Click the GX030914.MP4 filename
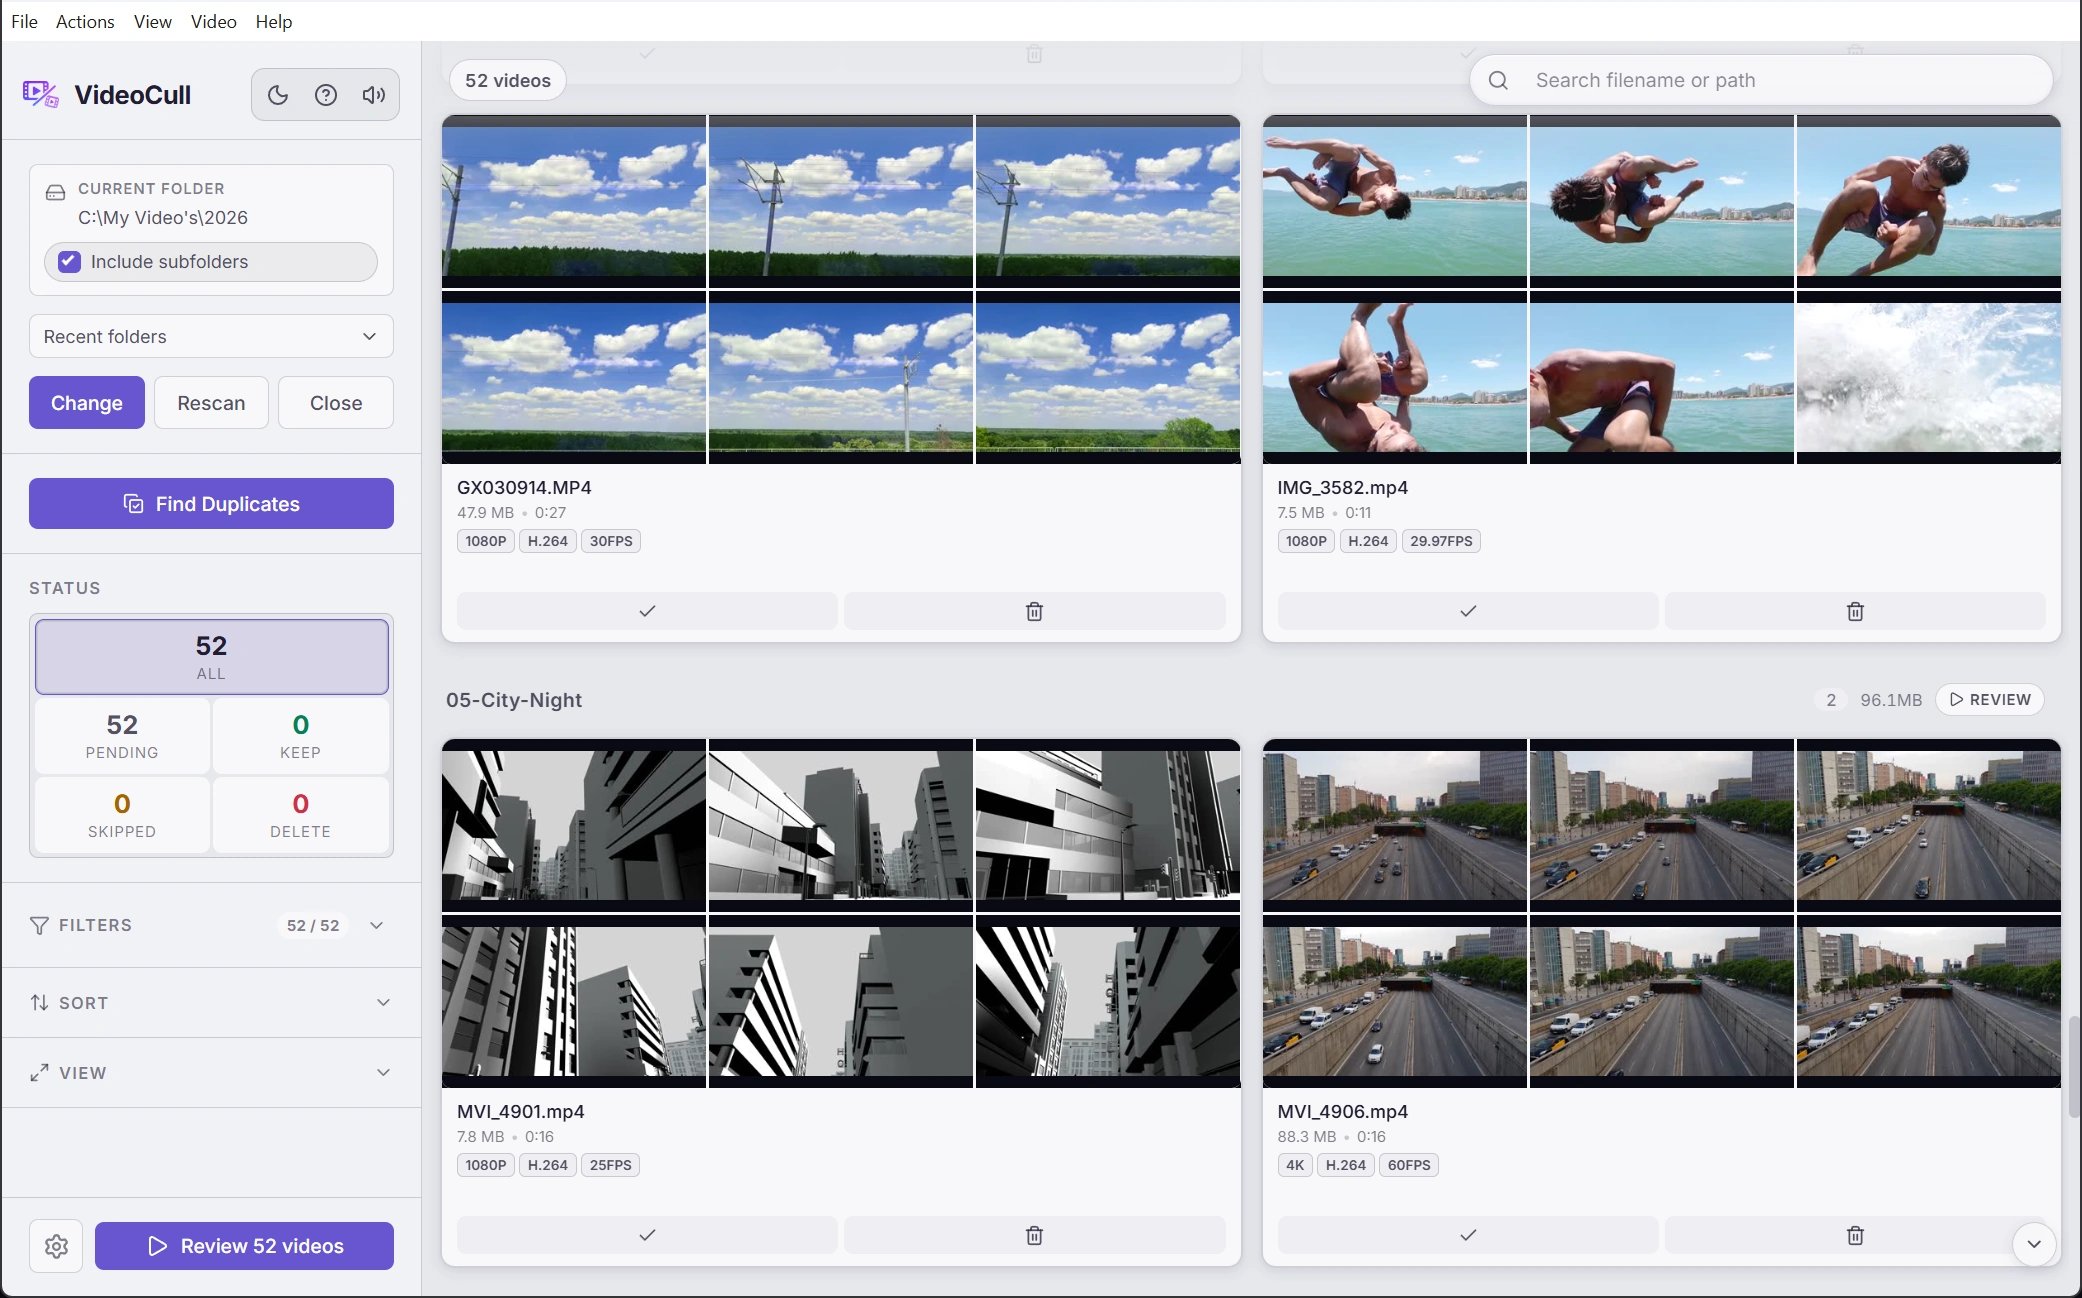The height and width of the screenshot is (1298, 2082). (524, 487)
